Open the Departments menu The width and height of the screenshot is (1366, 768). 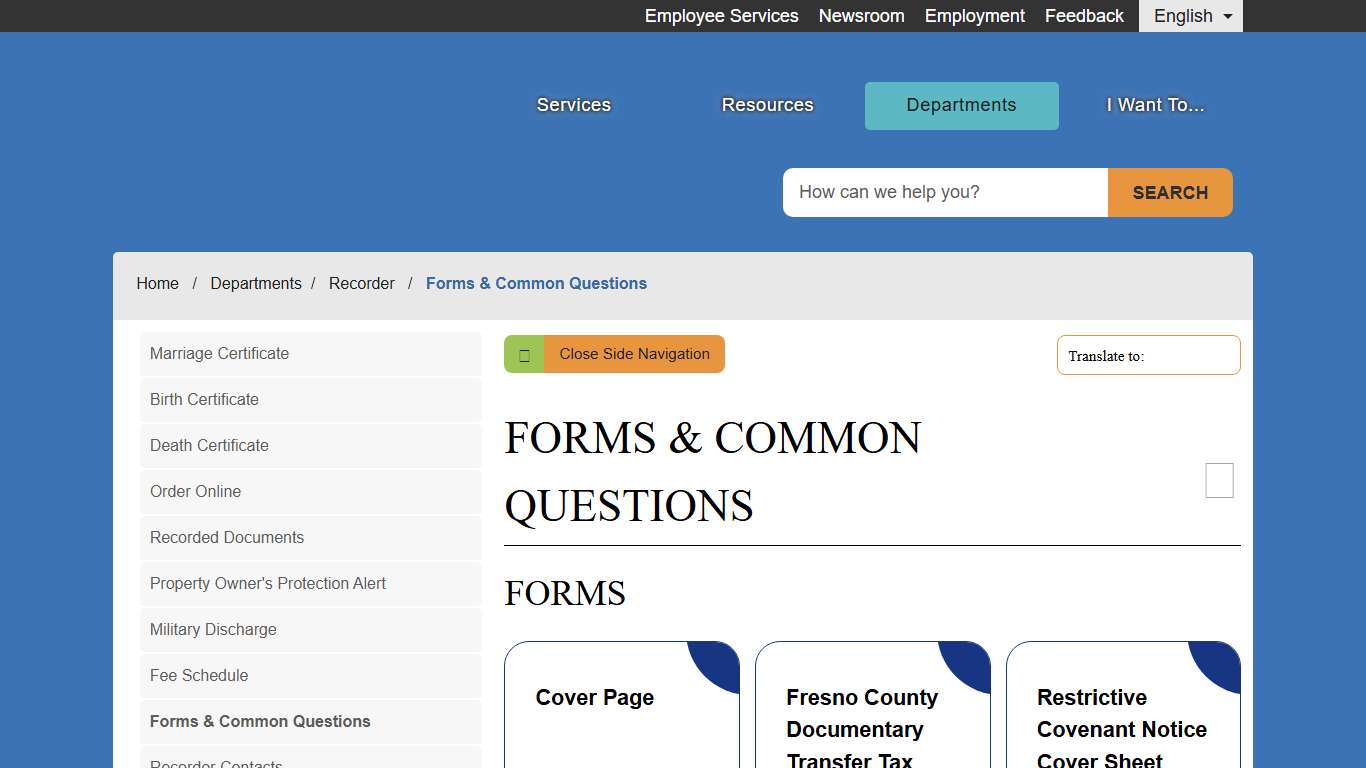pos(960,105)
